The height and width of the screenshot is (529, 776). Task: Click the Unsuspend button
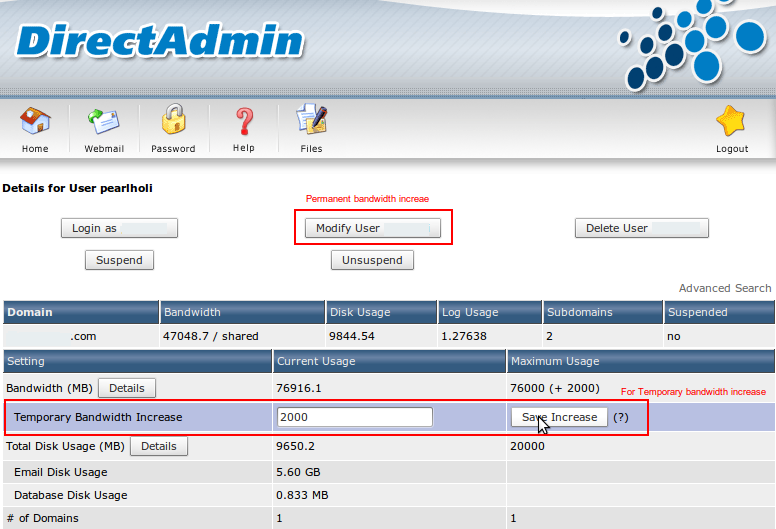372,260
